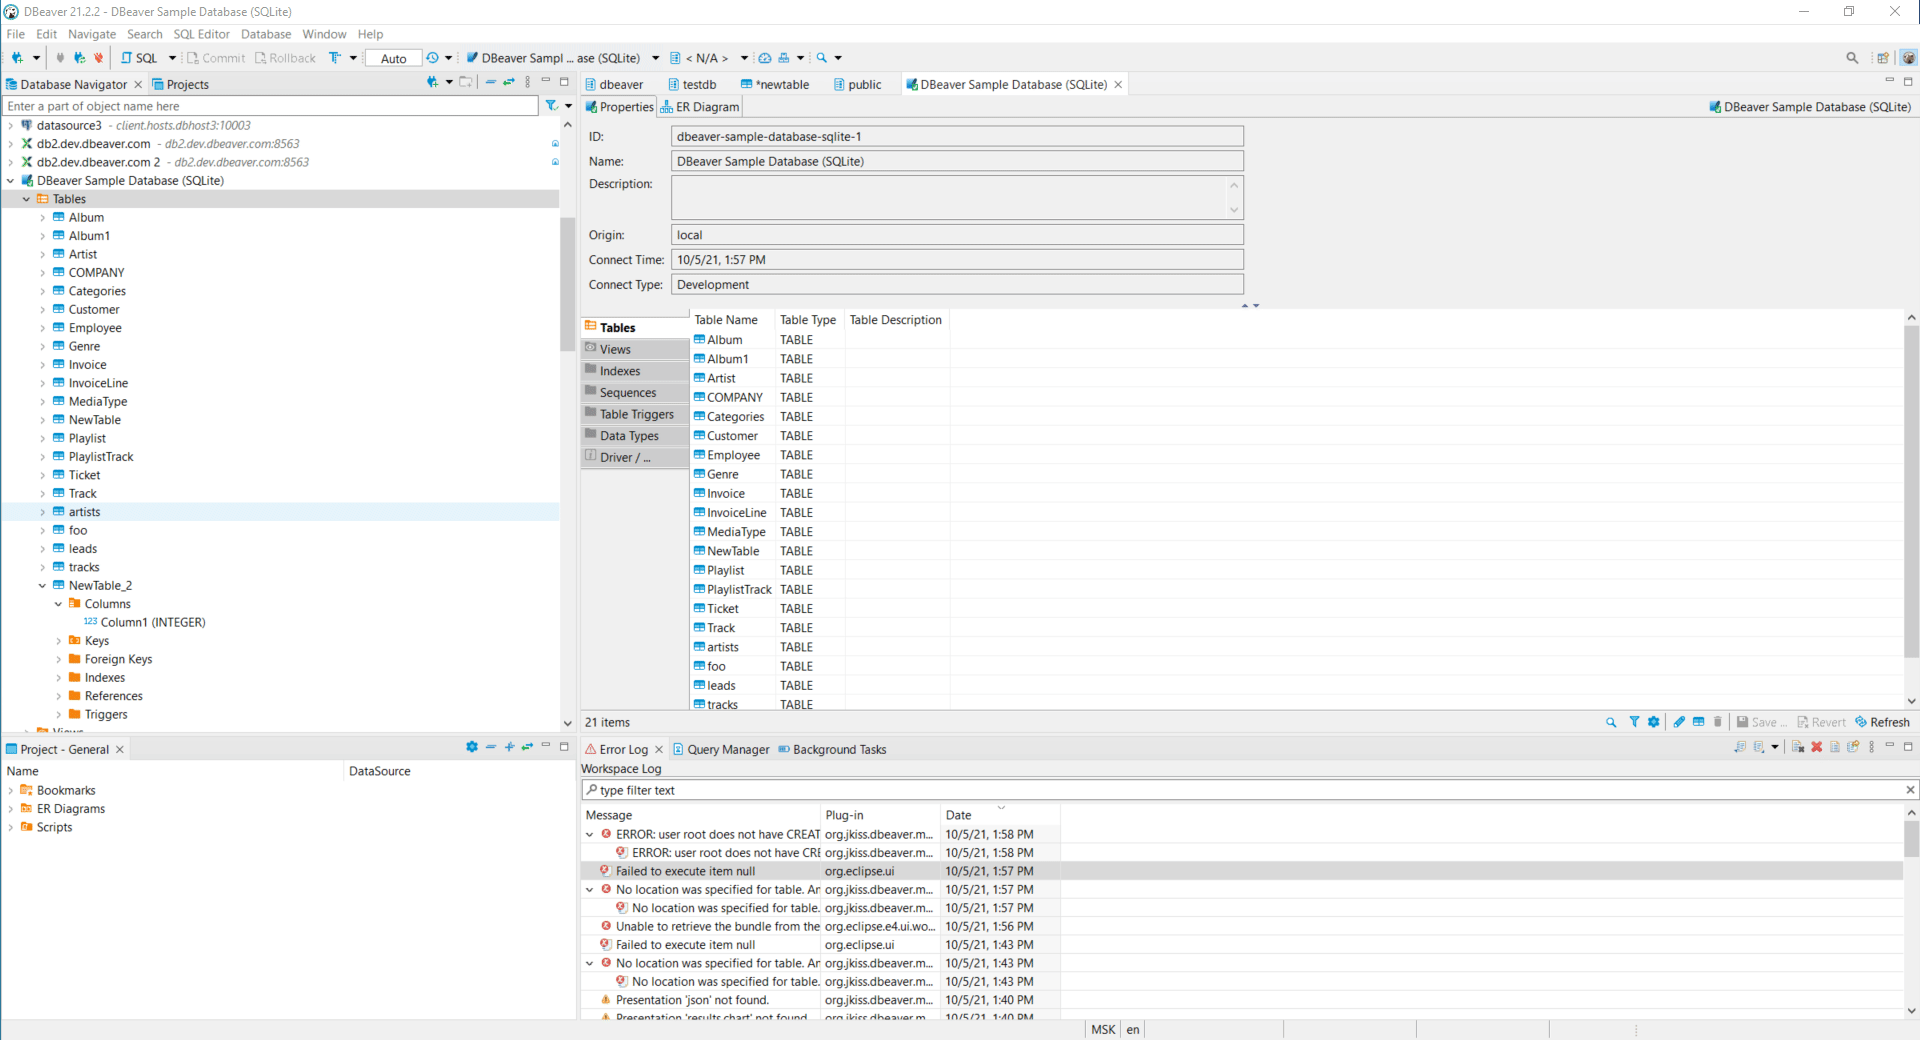The width and height of the screenshot is (1920, 1040).
Task: Expand the ER Diagrams project node
Action: click(x=11, y=809)
